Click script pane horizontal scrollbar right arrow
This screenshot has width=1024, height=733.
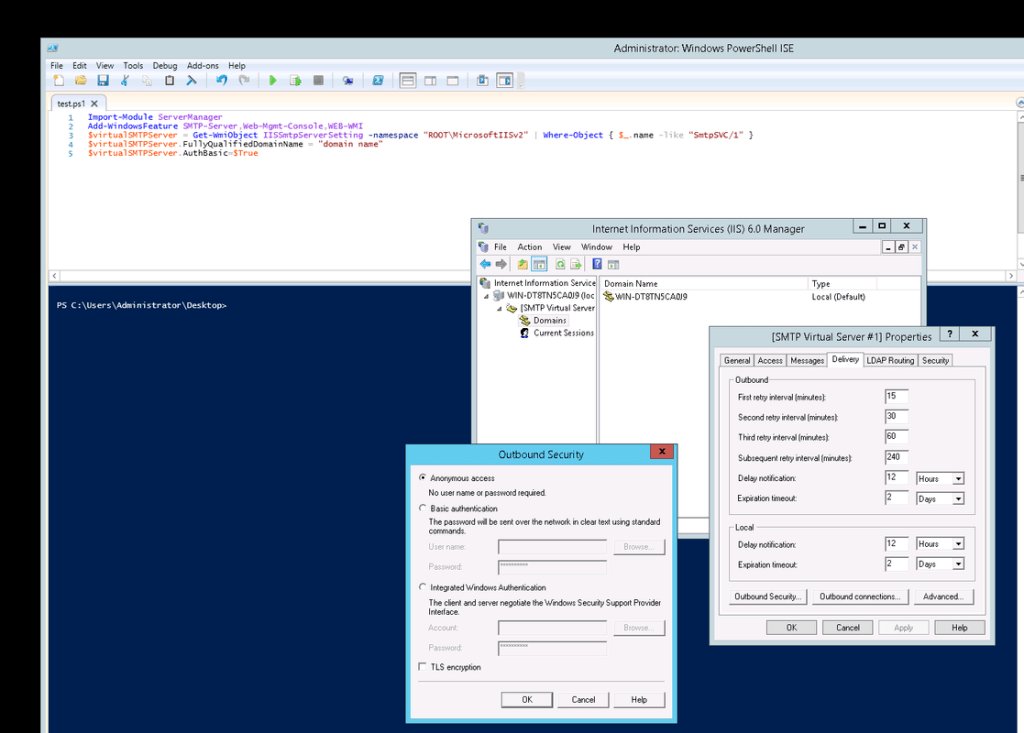tap(1011, 276)
